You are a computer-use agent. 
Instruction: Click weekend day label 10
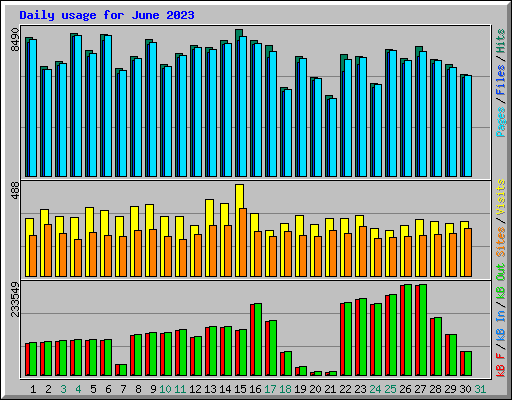click(x=165, y=389)
